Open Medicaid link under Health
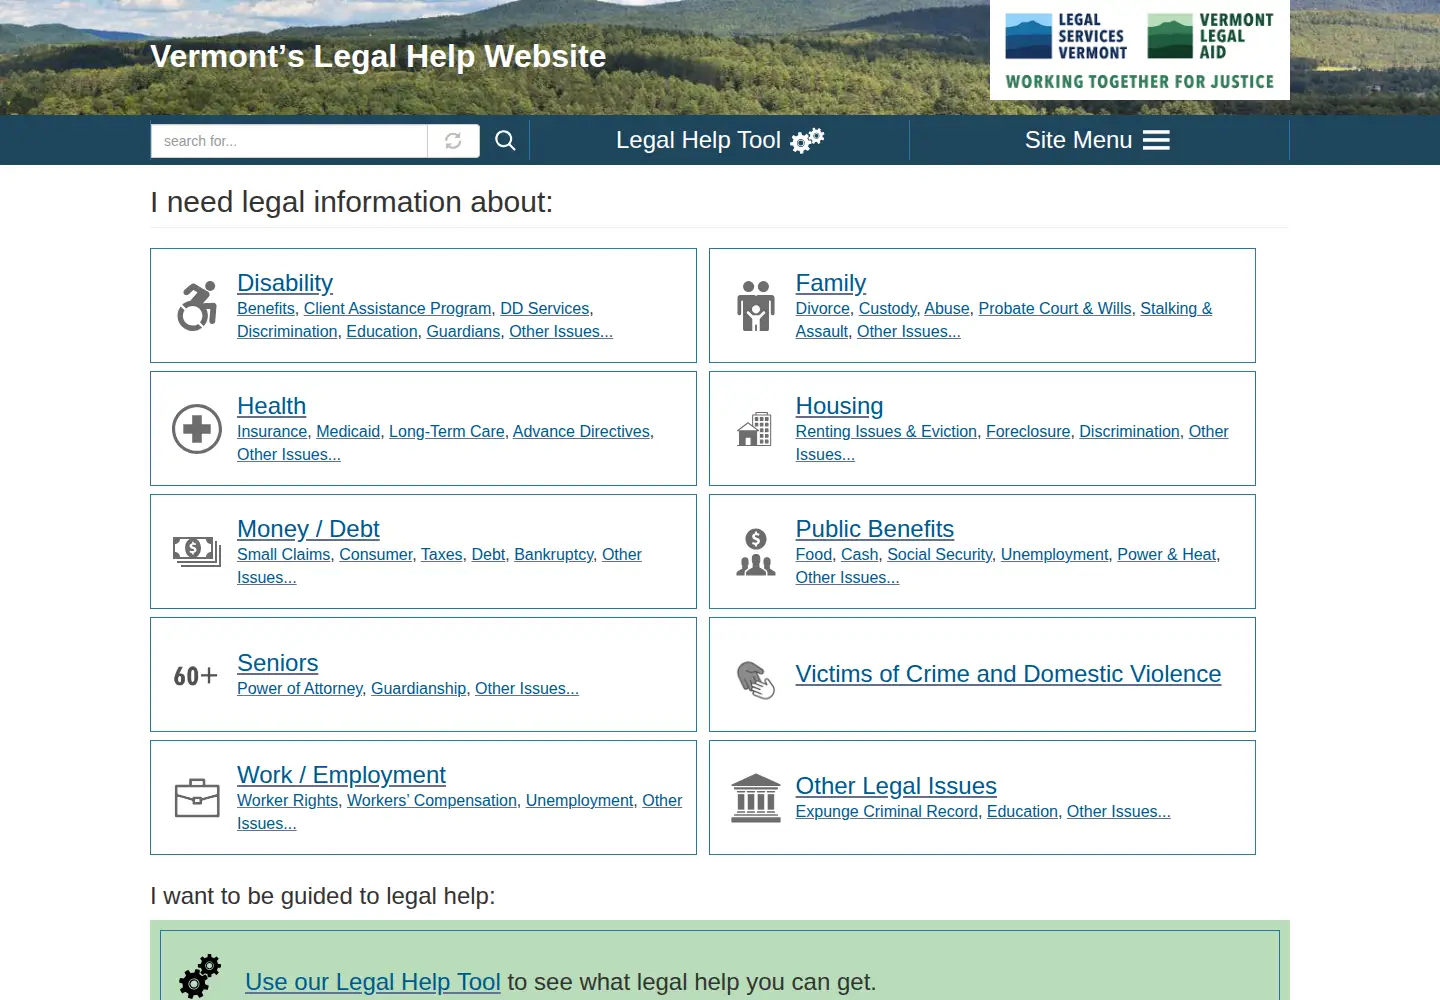The image size is (1440, 1000). [348, 431]
